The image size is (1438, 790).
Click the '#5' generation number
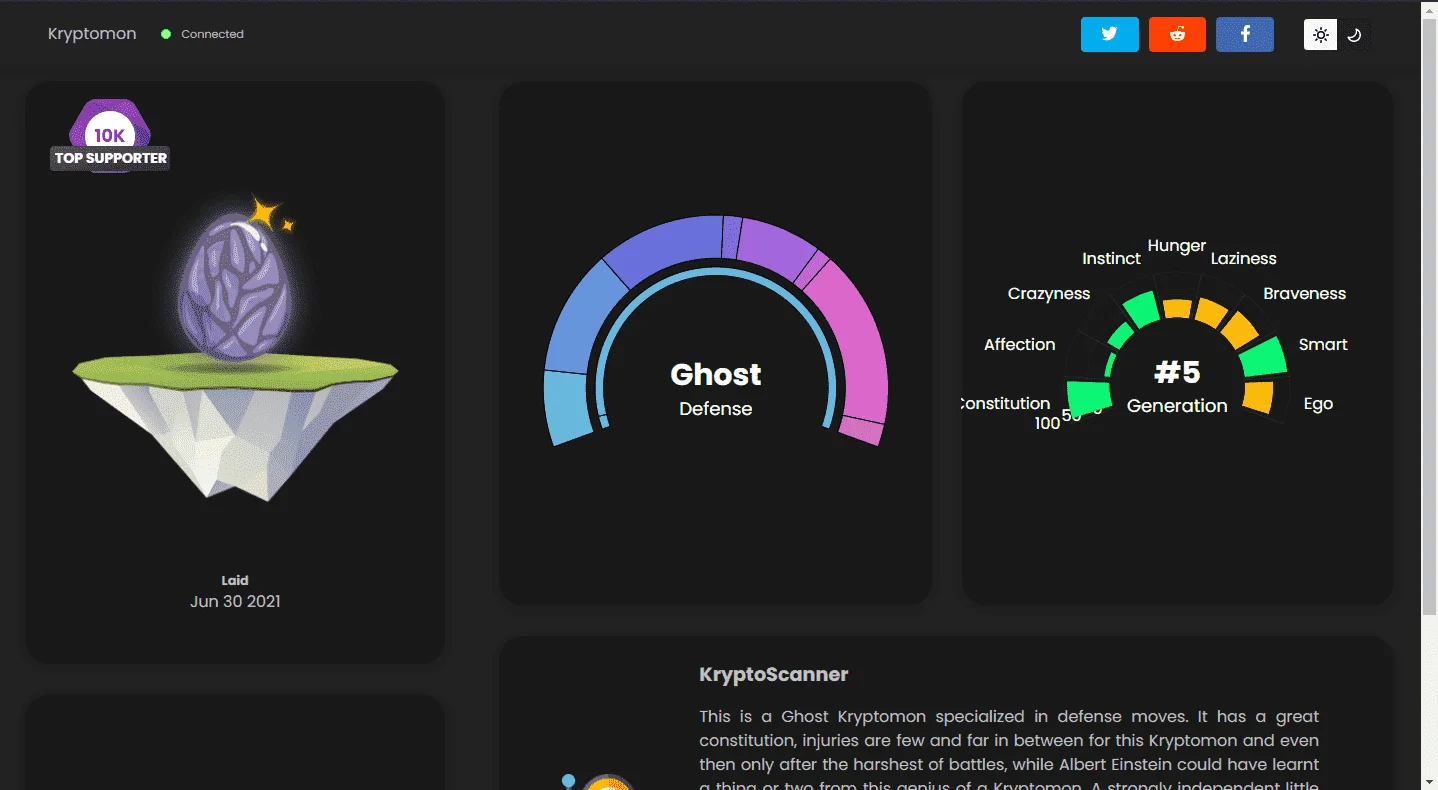[1177, 372]
